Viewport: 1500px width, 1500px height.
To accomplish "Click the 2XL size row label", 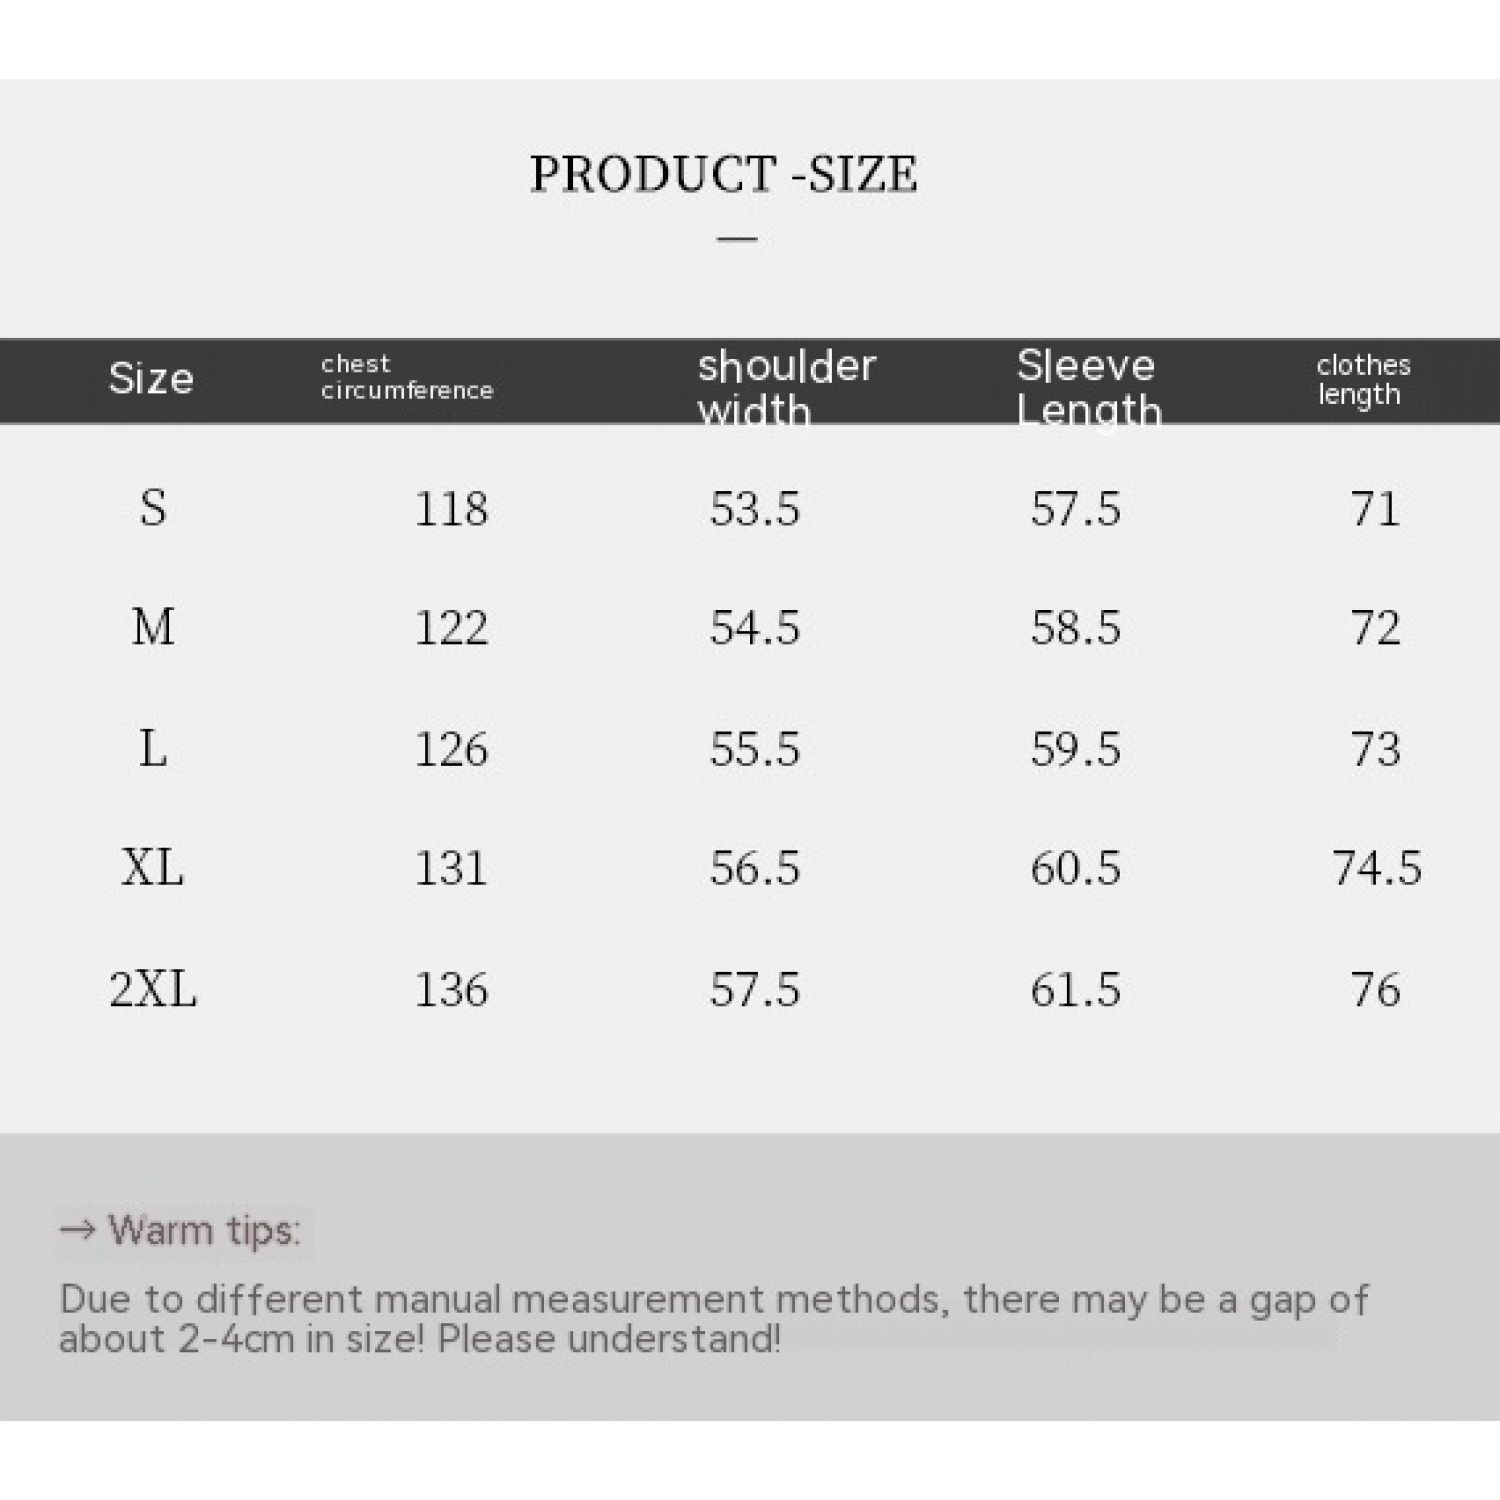I will 153,989.
